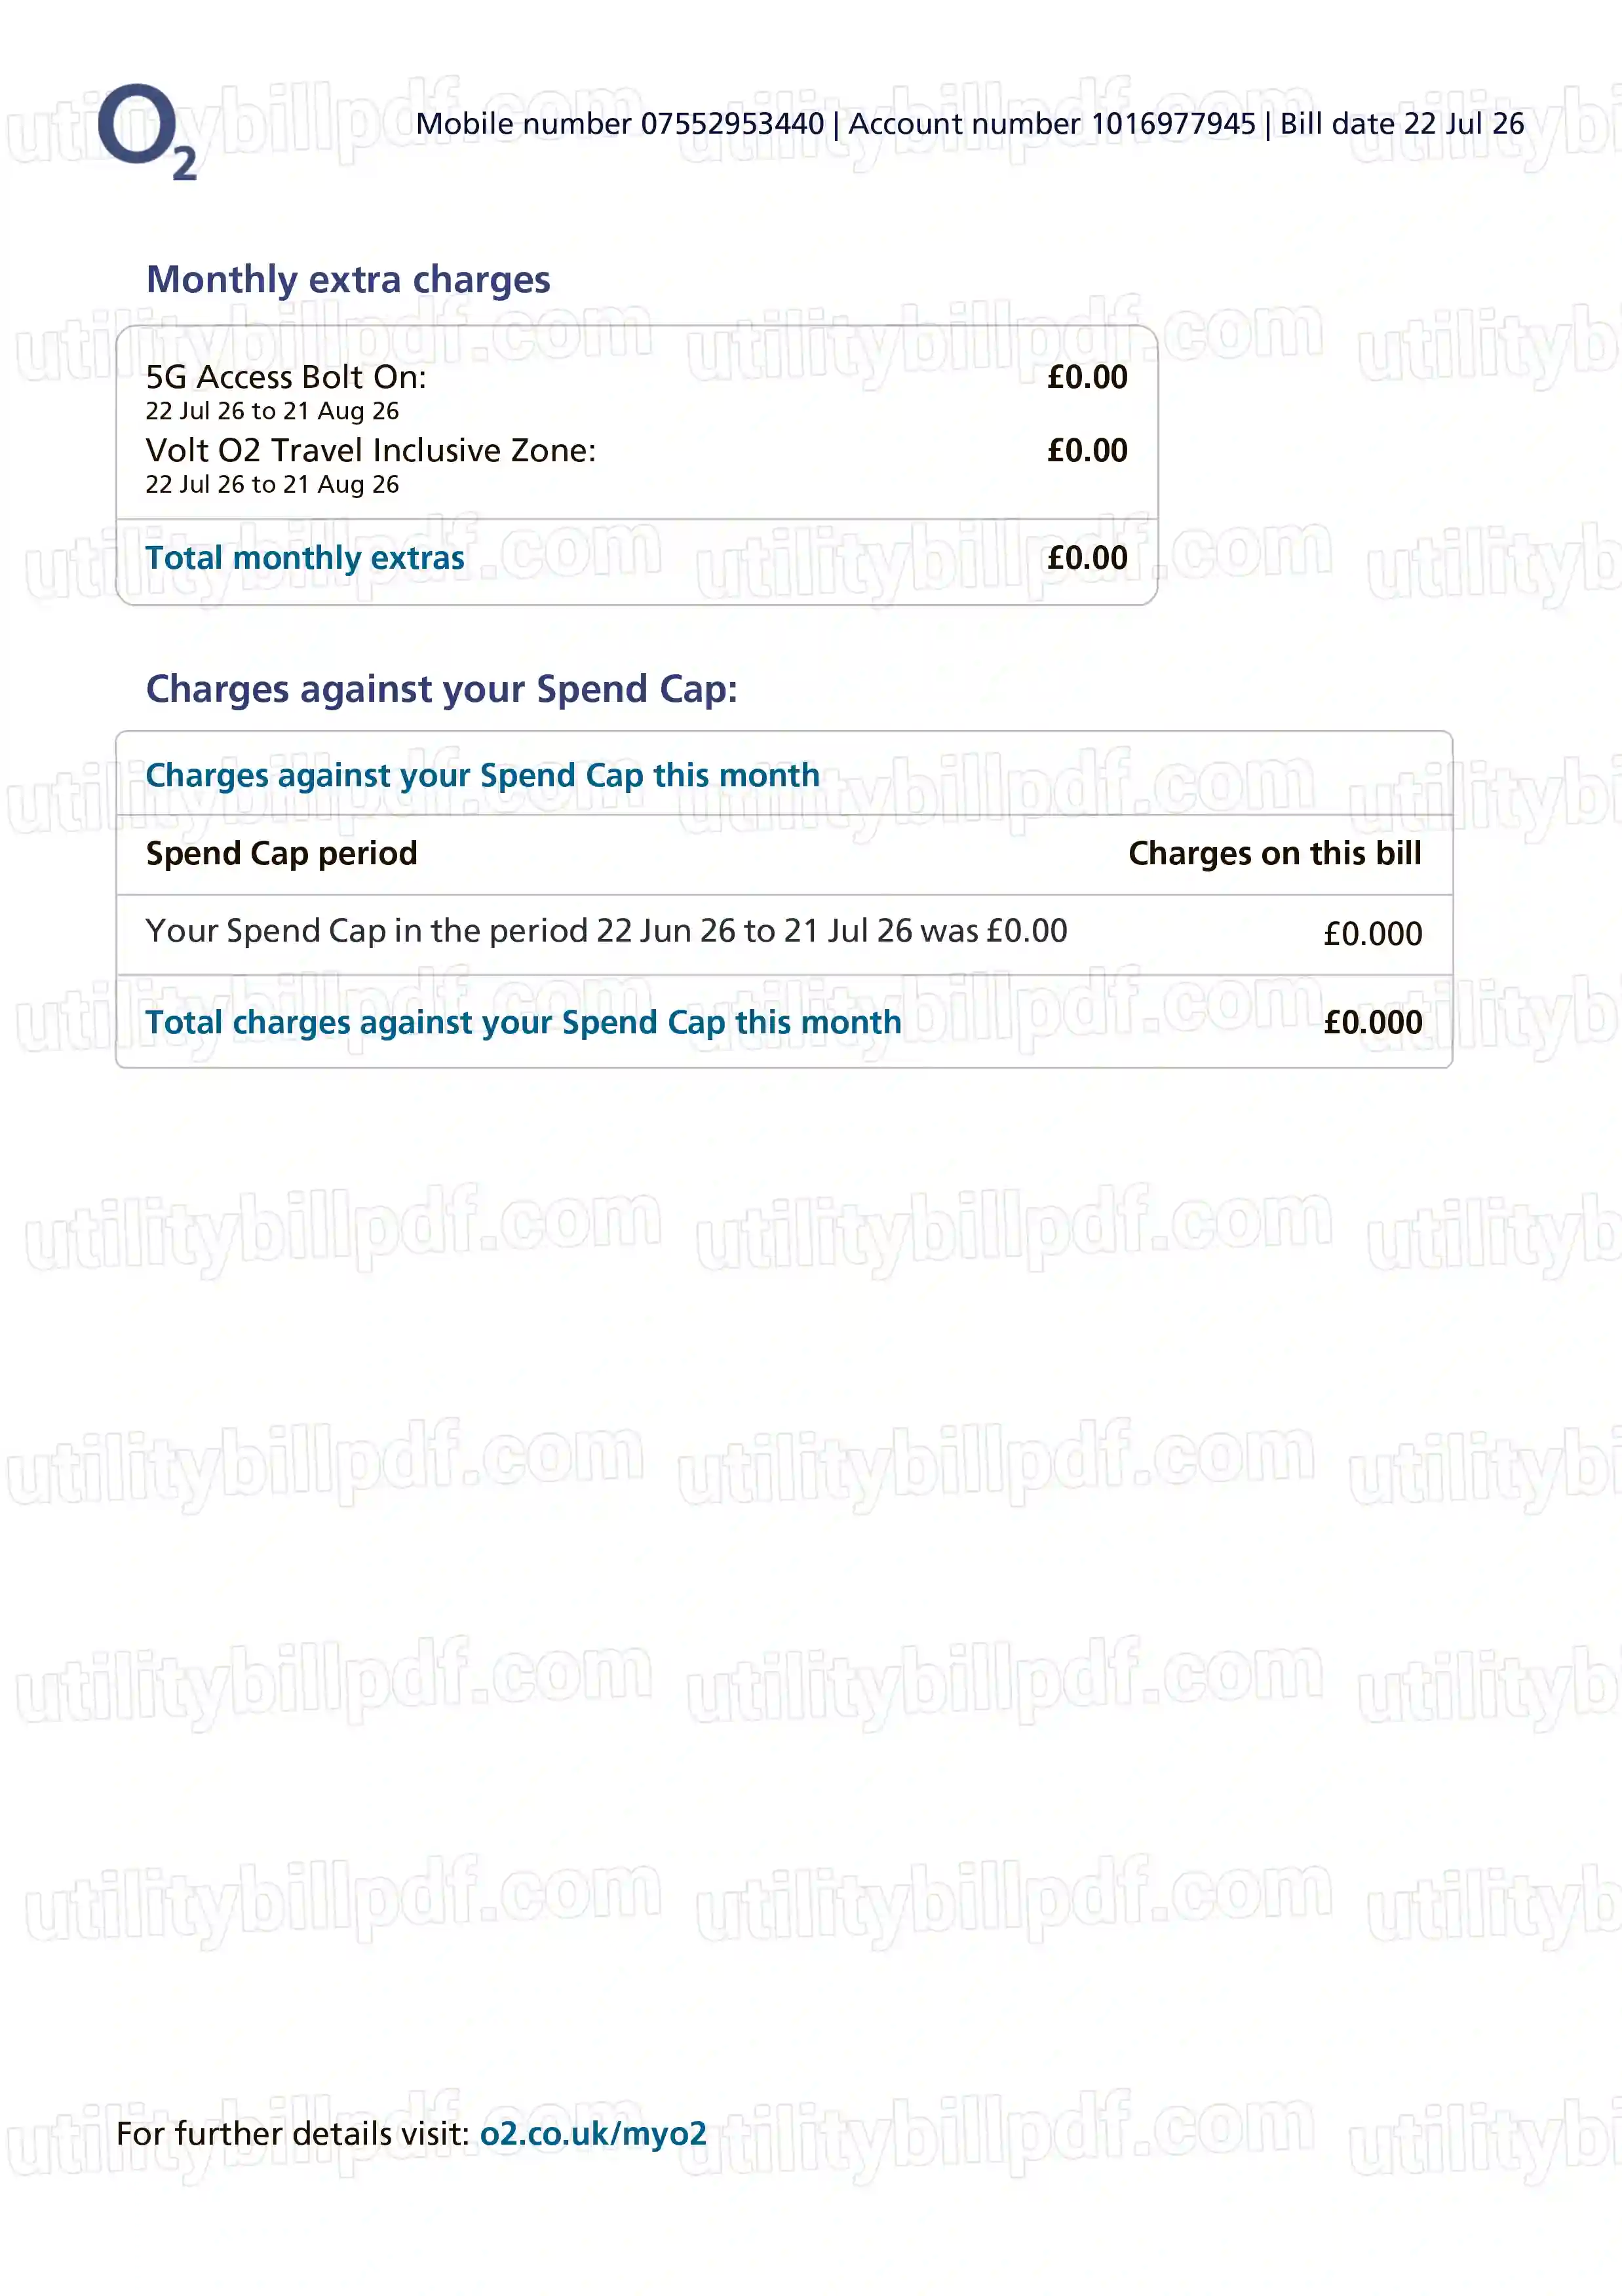Click the Monthly extra charges heading

[x=348, y=280]
